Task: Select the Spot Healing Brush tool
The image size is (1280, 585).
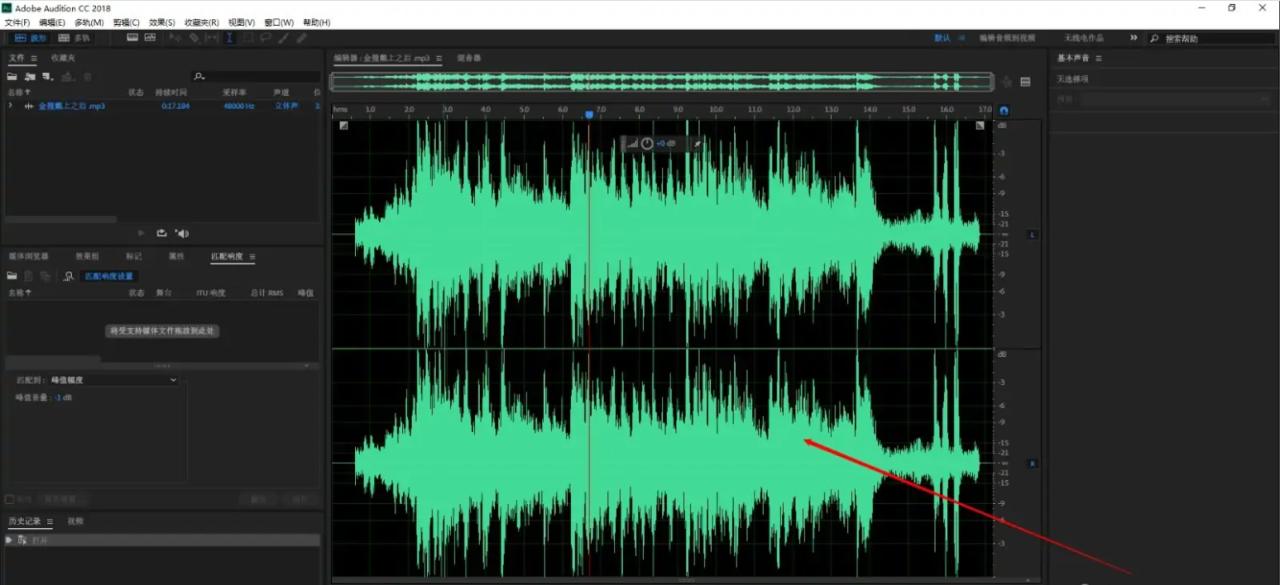Action: [301, 38]
